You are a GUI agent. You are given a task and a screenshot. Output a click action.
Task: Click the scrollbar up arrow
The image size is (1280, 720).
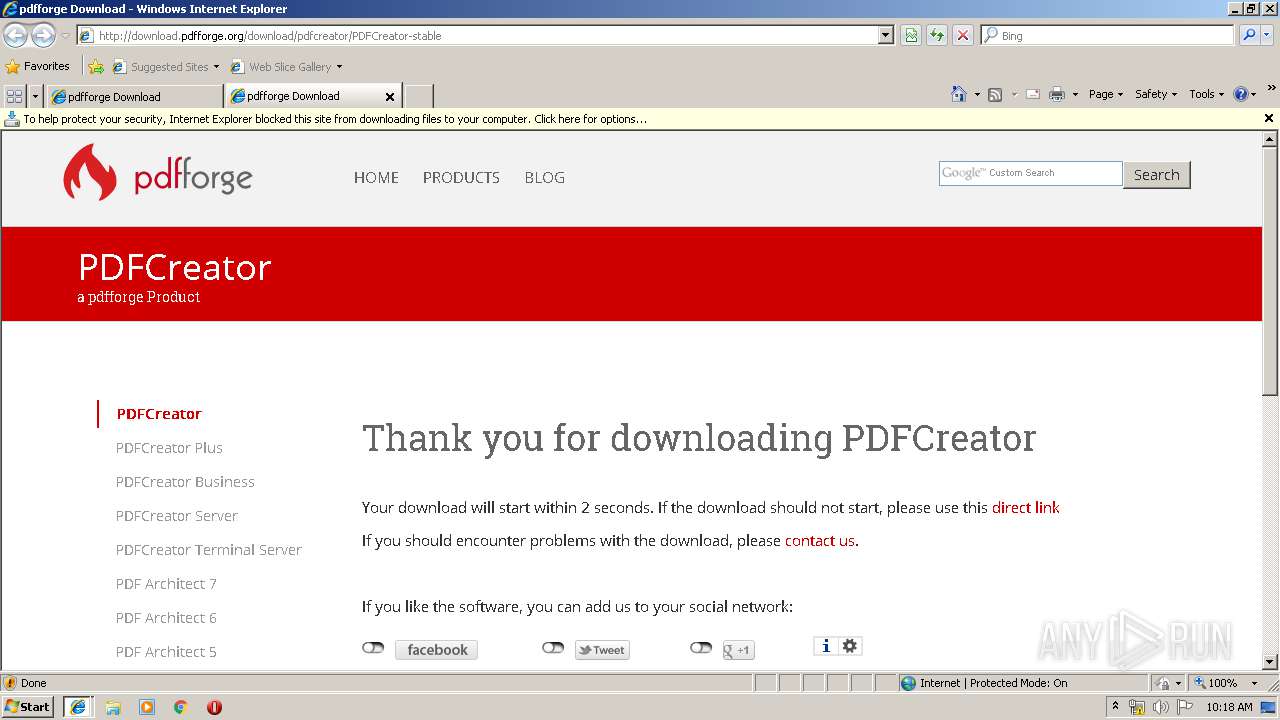click(x=1270, y=139)
